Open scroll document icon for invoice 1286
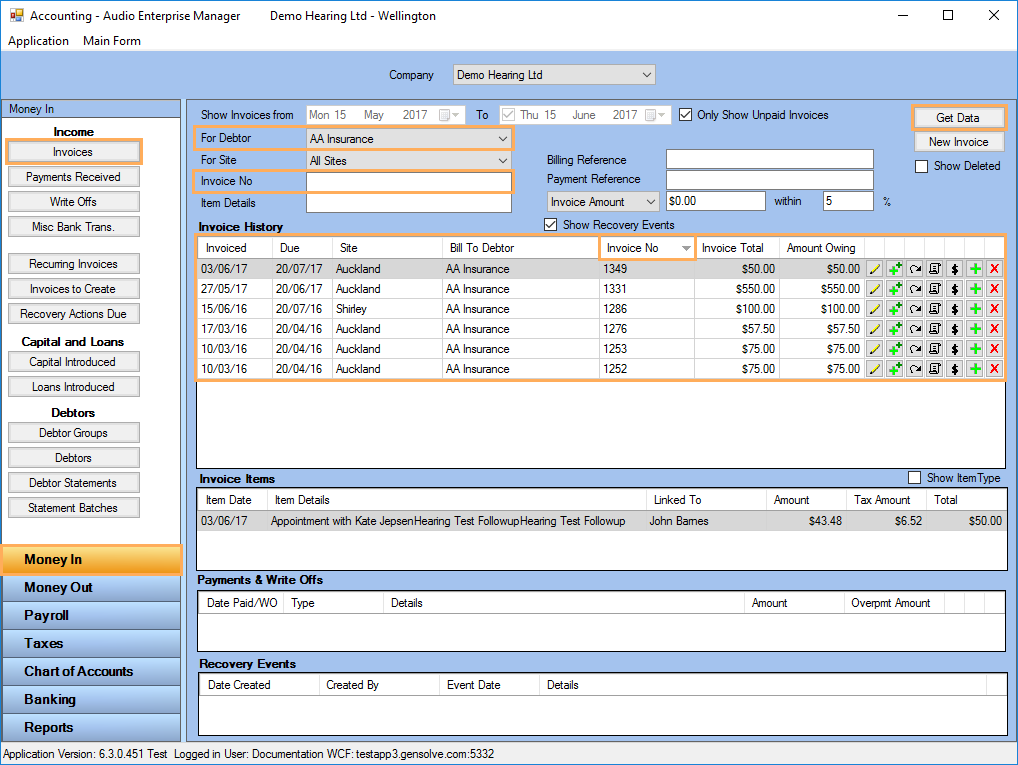Screen dimensions: 1018x765 (935, 309)
